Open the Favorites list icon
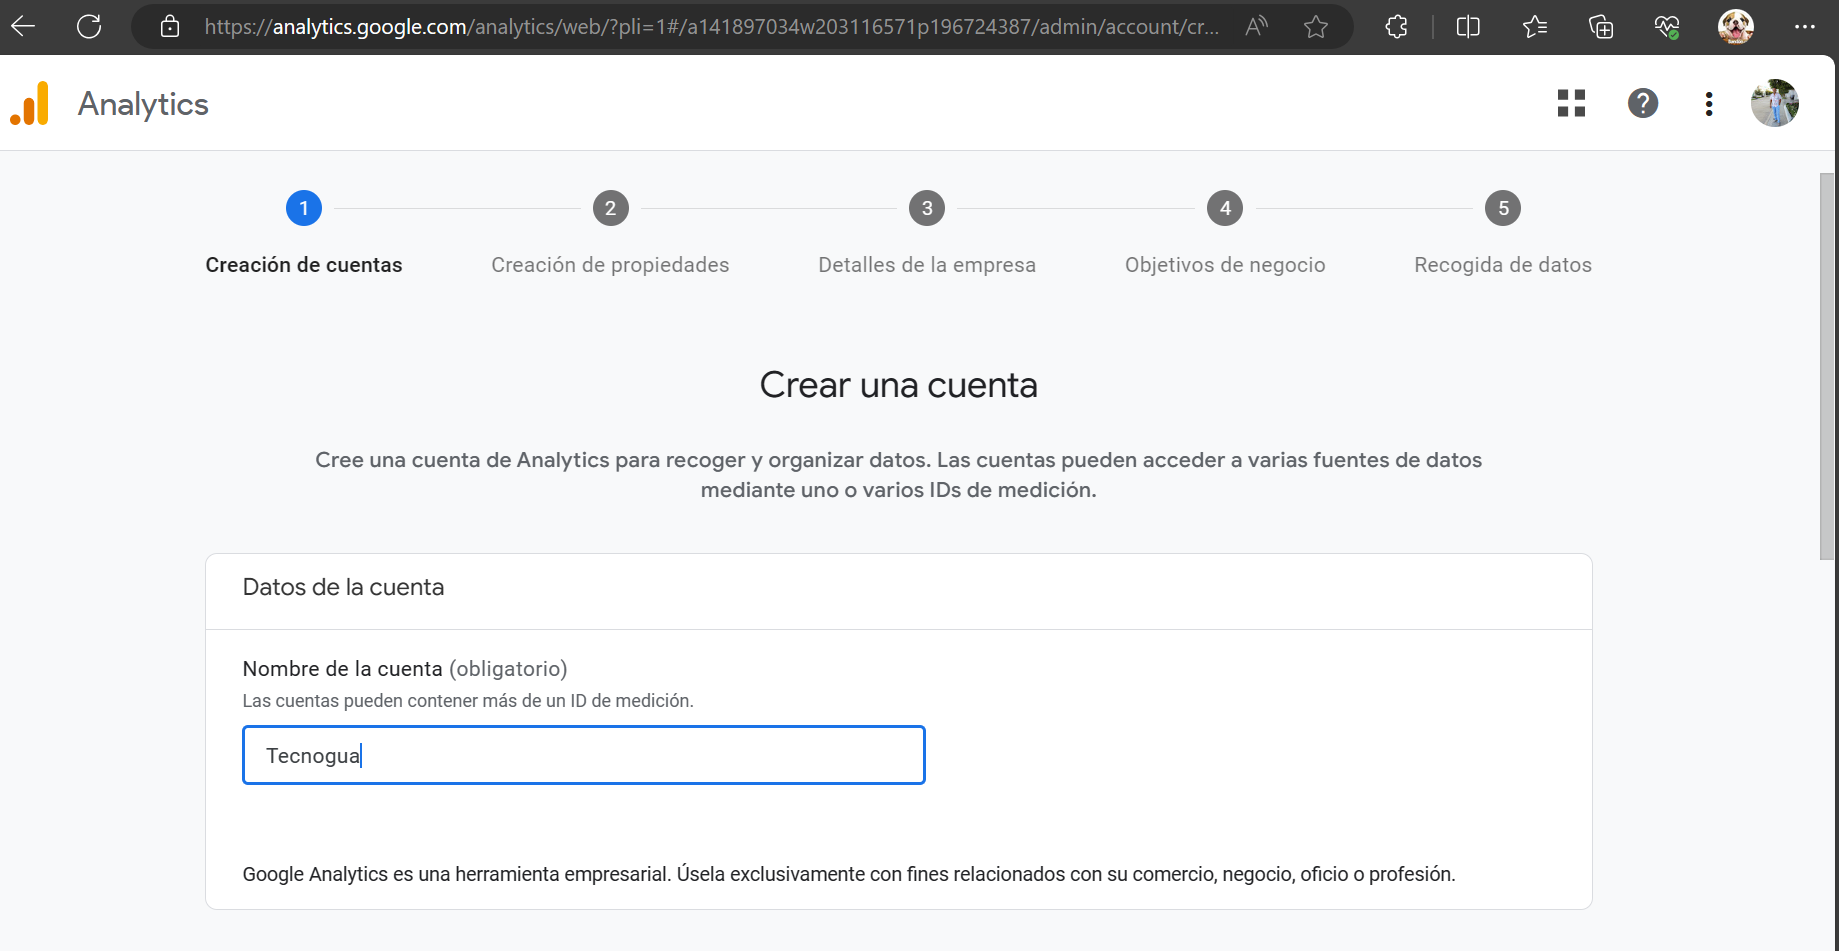This screenshot has width=1839, height=951. (1535, 26)
